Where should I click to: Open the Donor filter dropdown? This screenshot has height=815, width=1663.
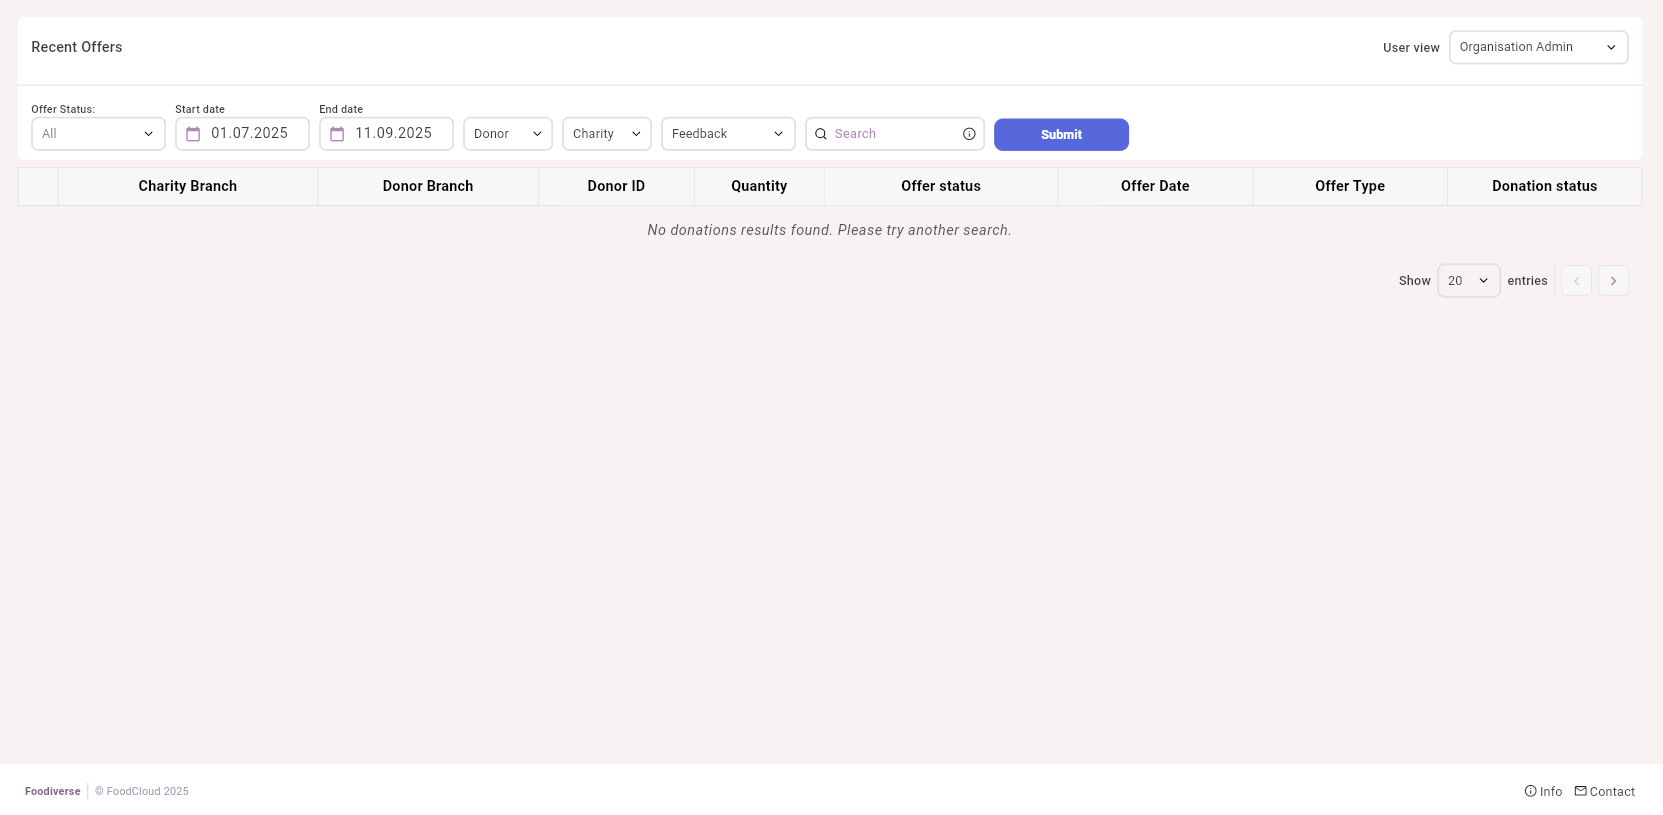pos(507,134)
